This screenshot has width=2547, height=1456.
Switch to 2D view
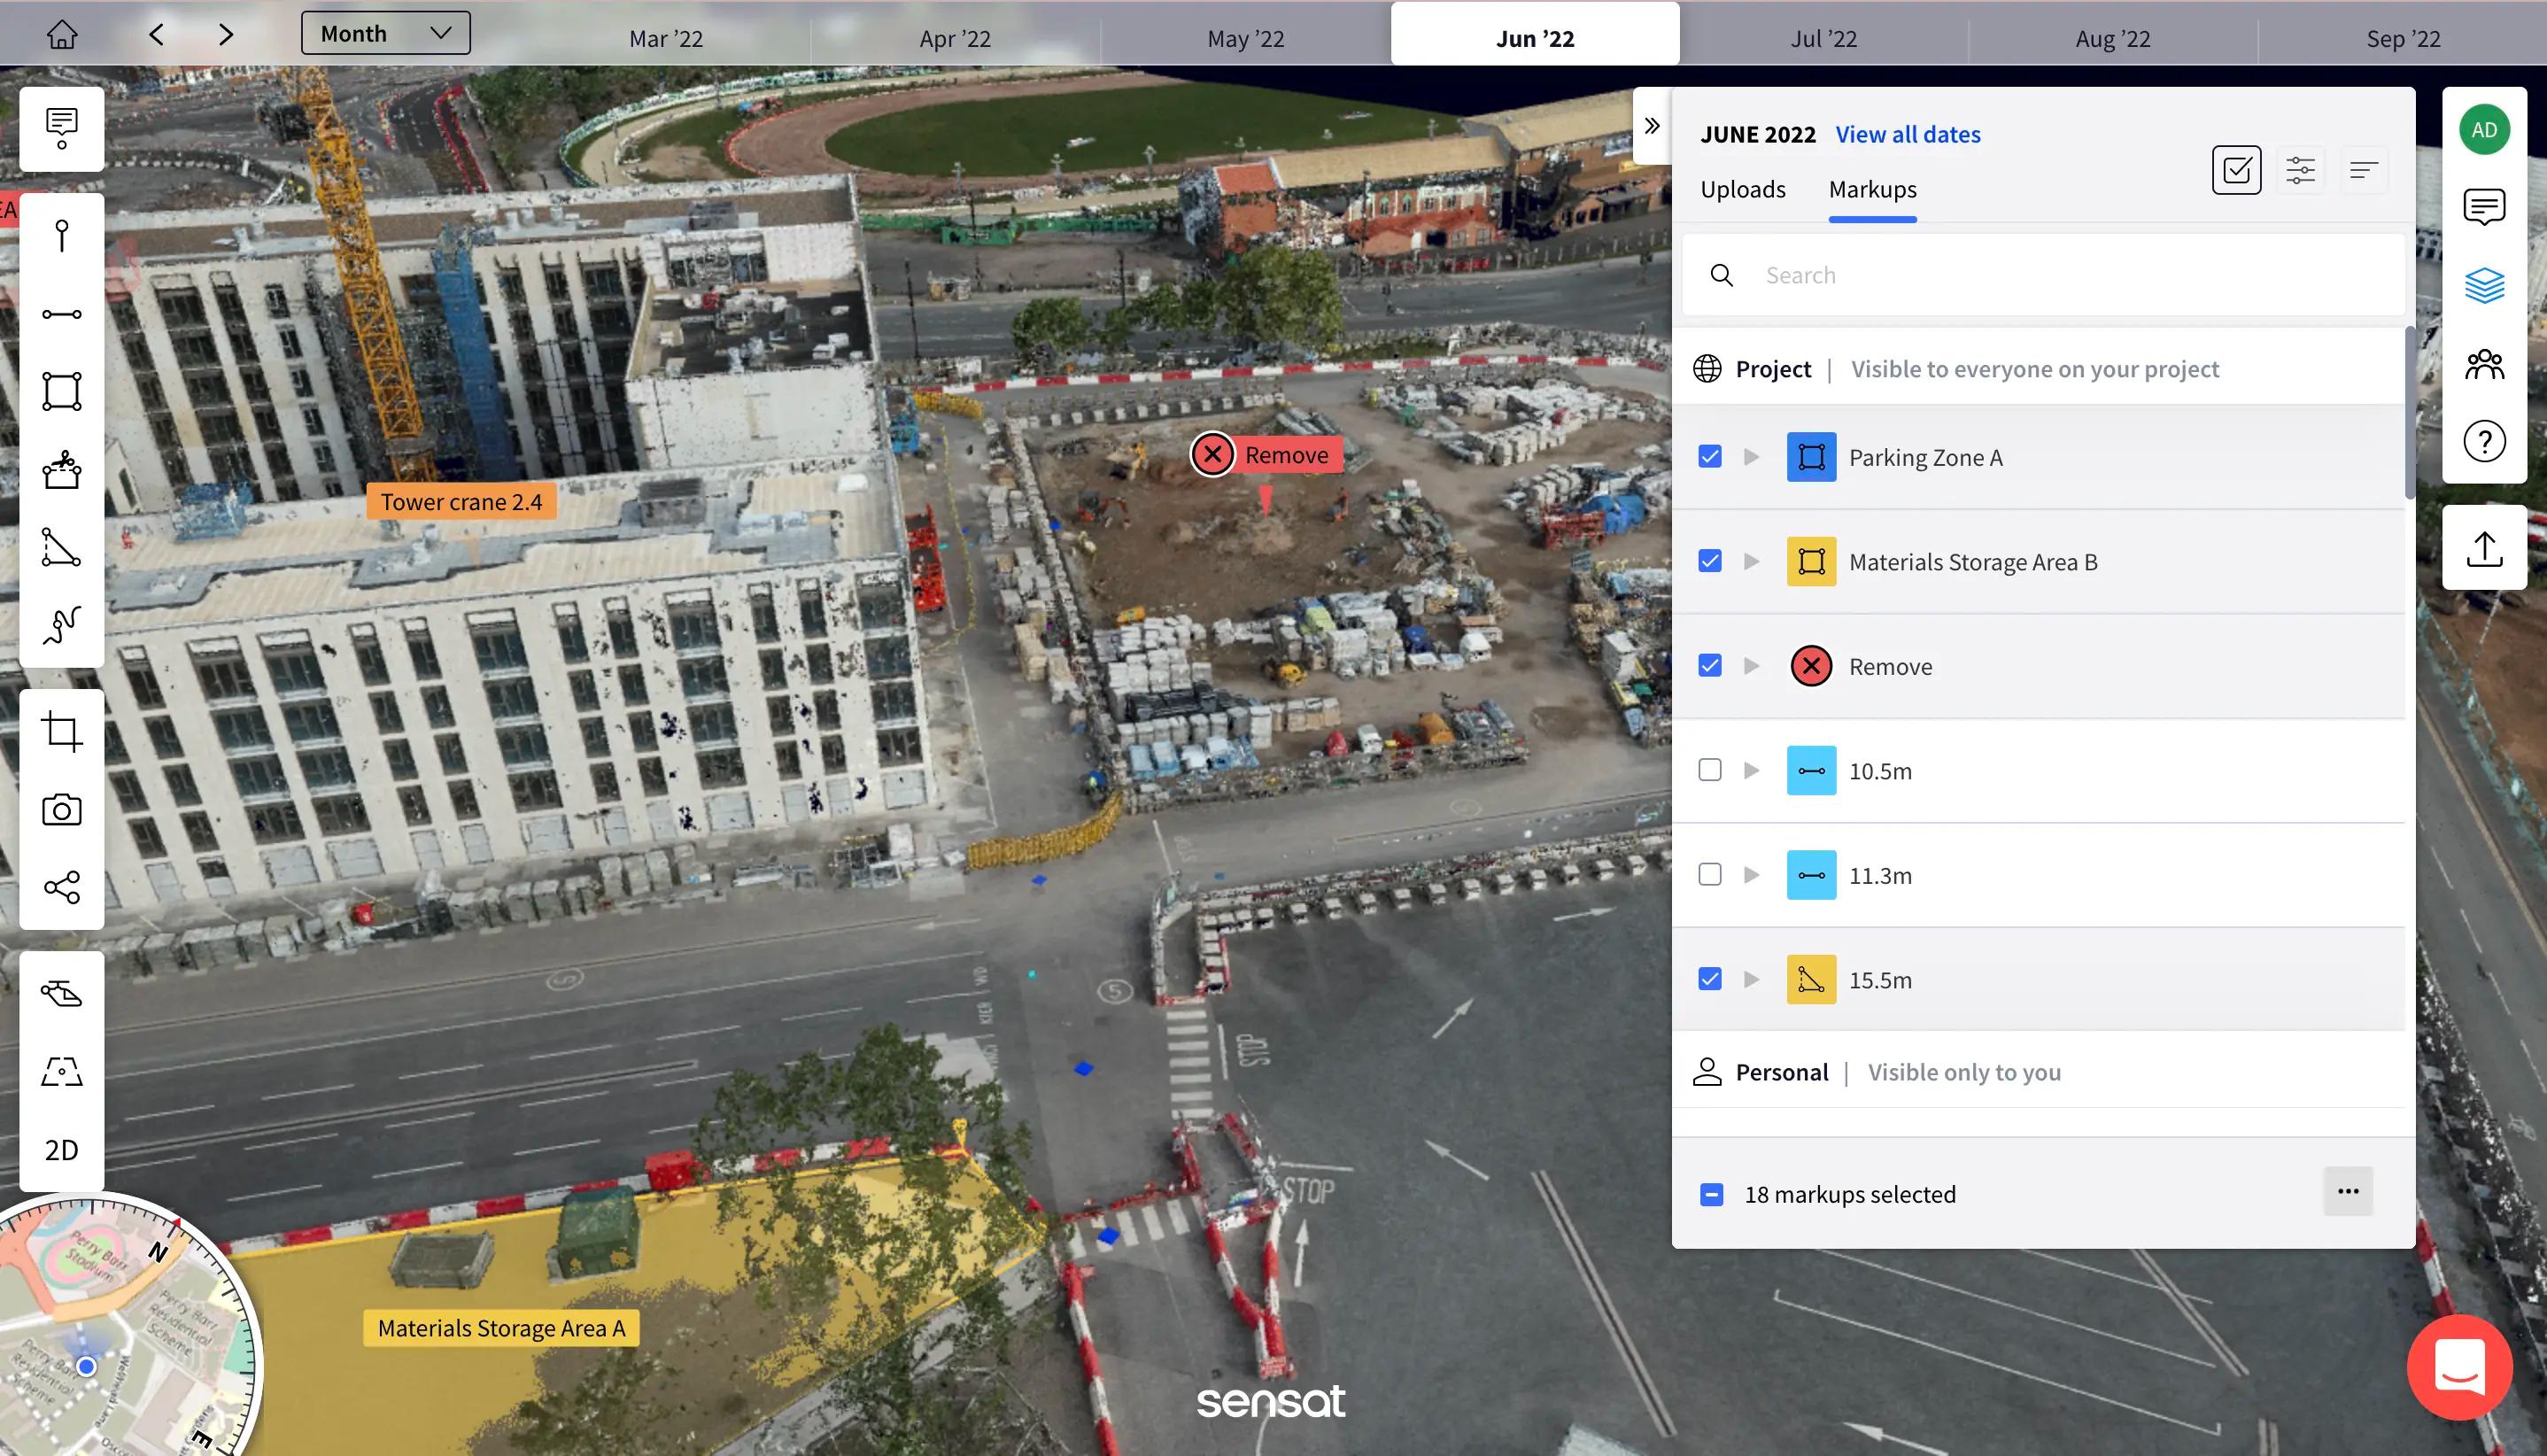(x=62, y=1150)
